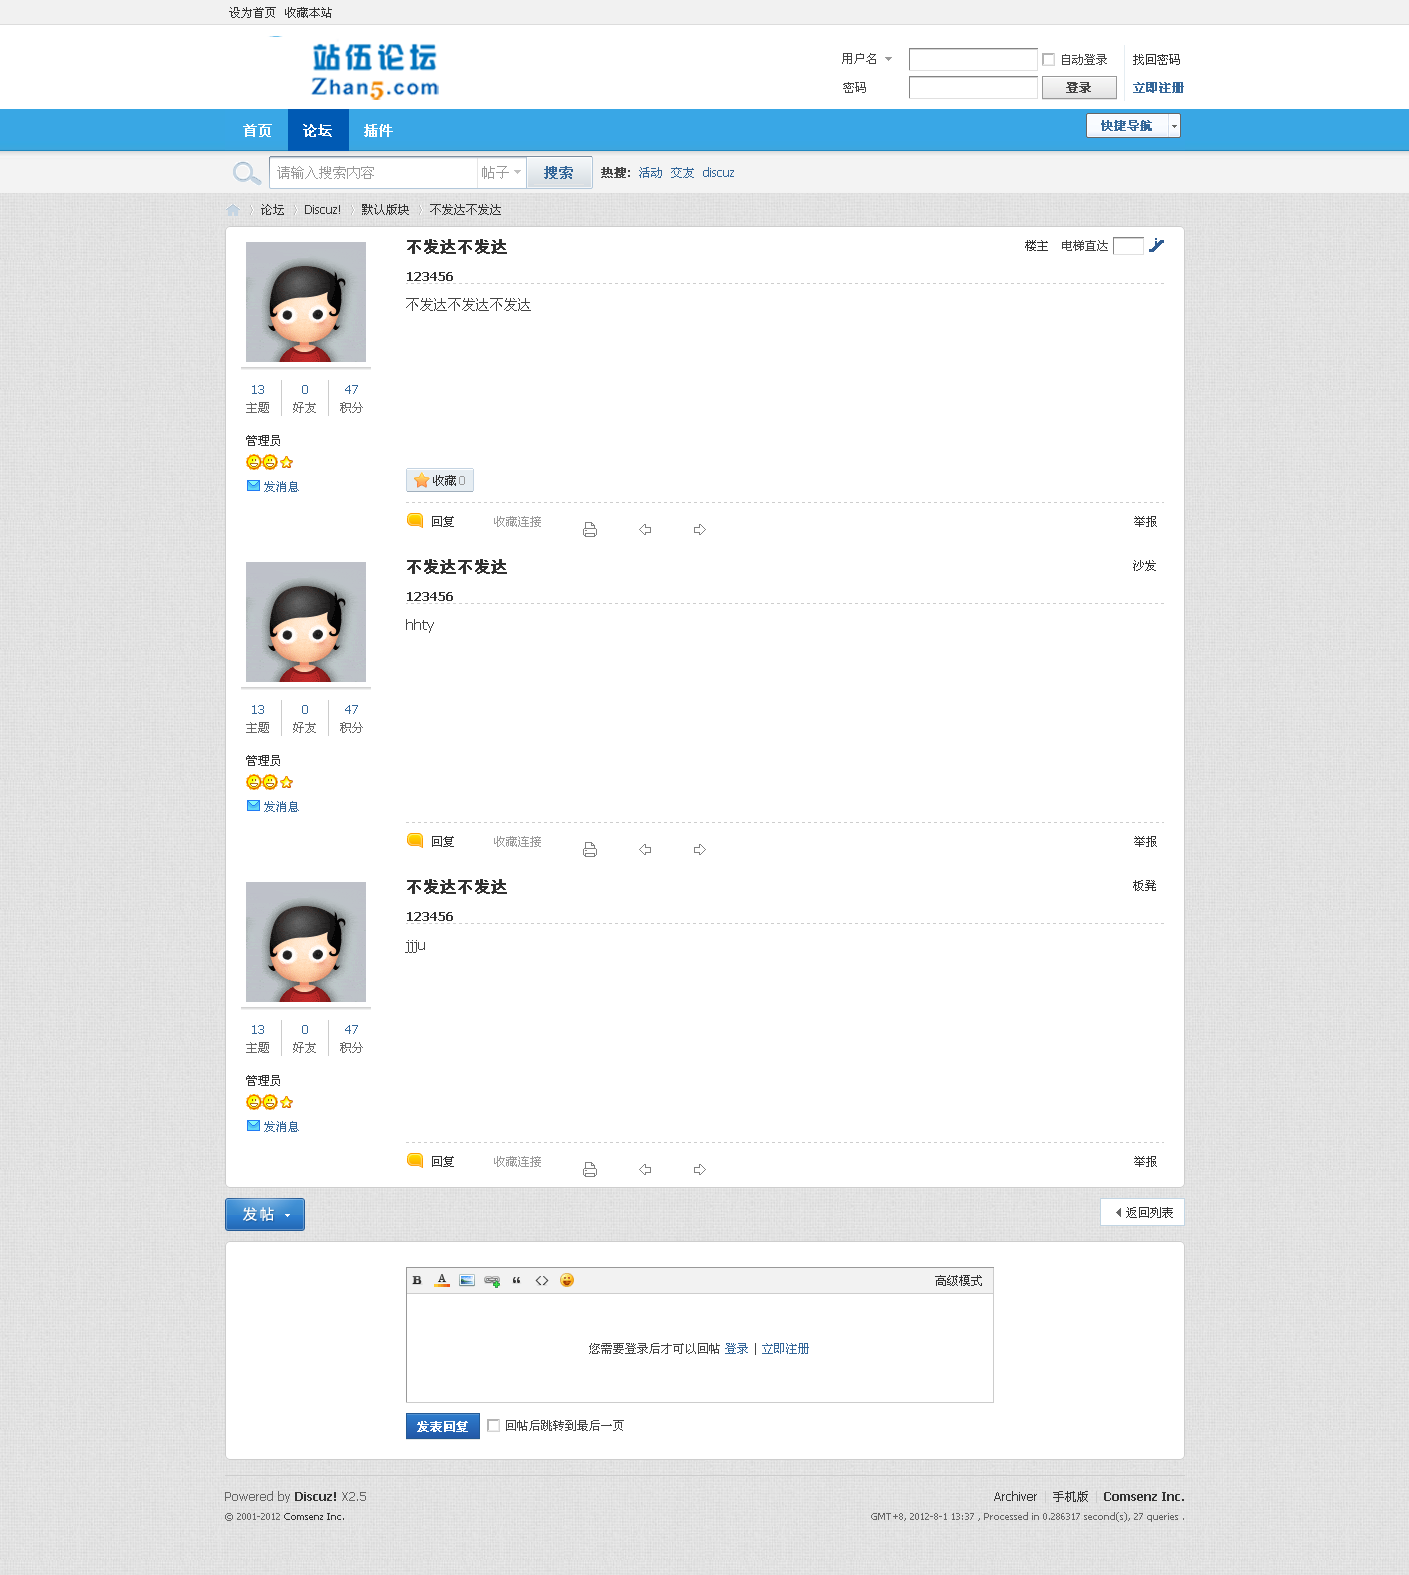Click the 返回列表 button
Viewport: 1409px width, 1575px height.
1143,1212
